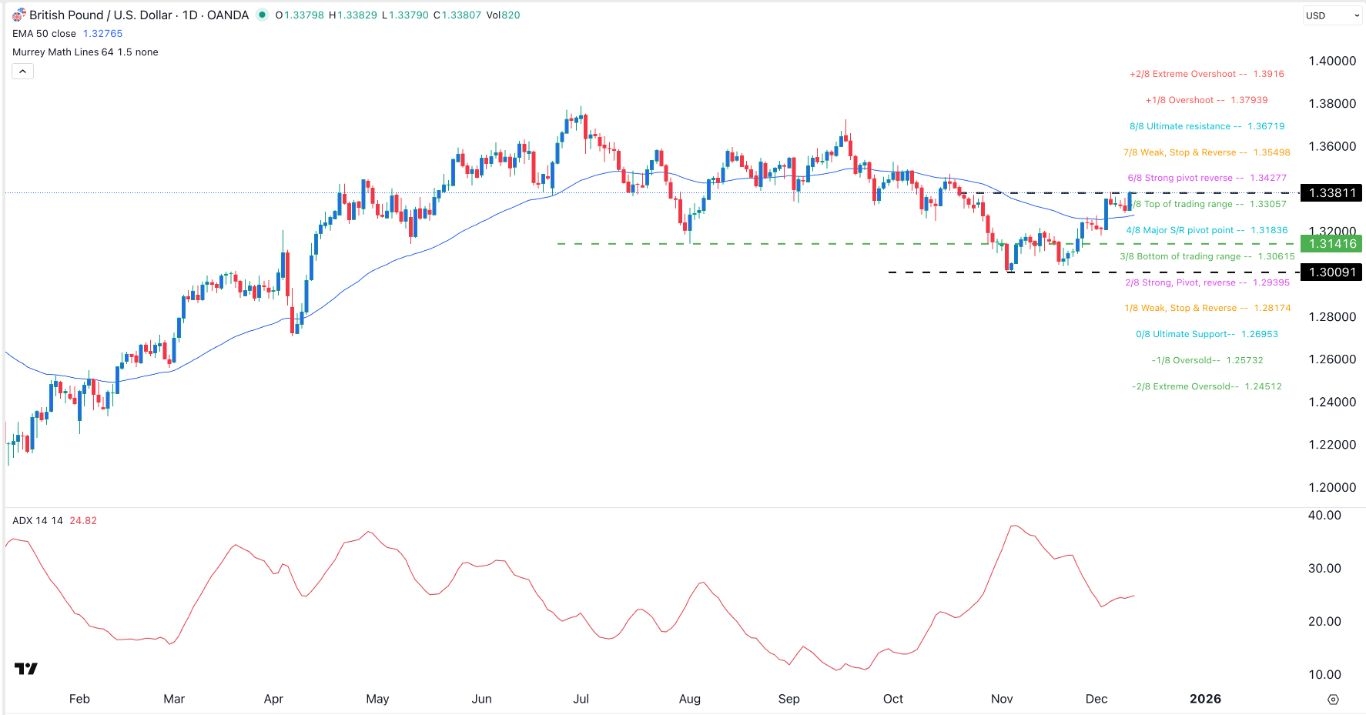The image size is (1366, 715).
Task: Collapse the indicator legend with the chevron
Action: tap(21, 71)
